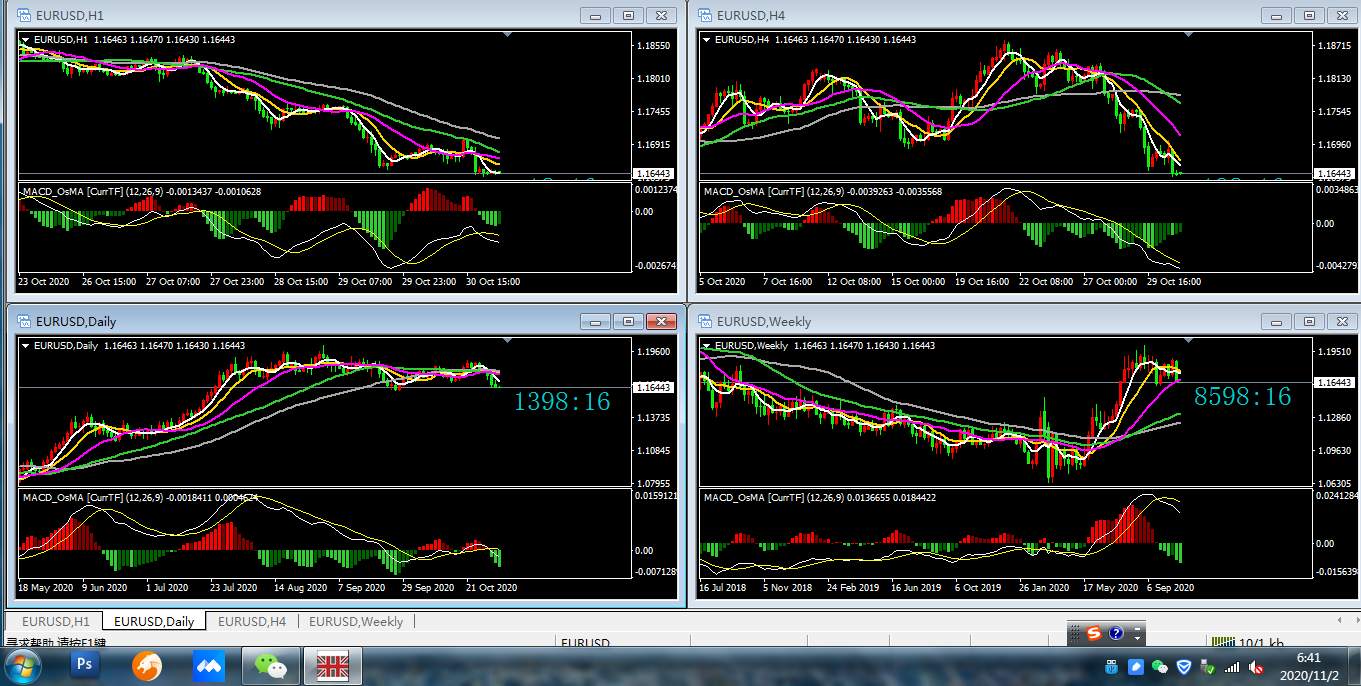Click the 18 May 2020 date on Daily chart
Image resolution: width=1361 pixels, height=686 pixels.
click(x=46, y=588)
